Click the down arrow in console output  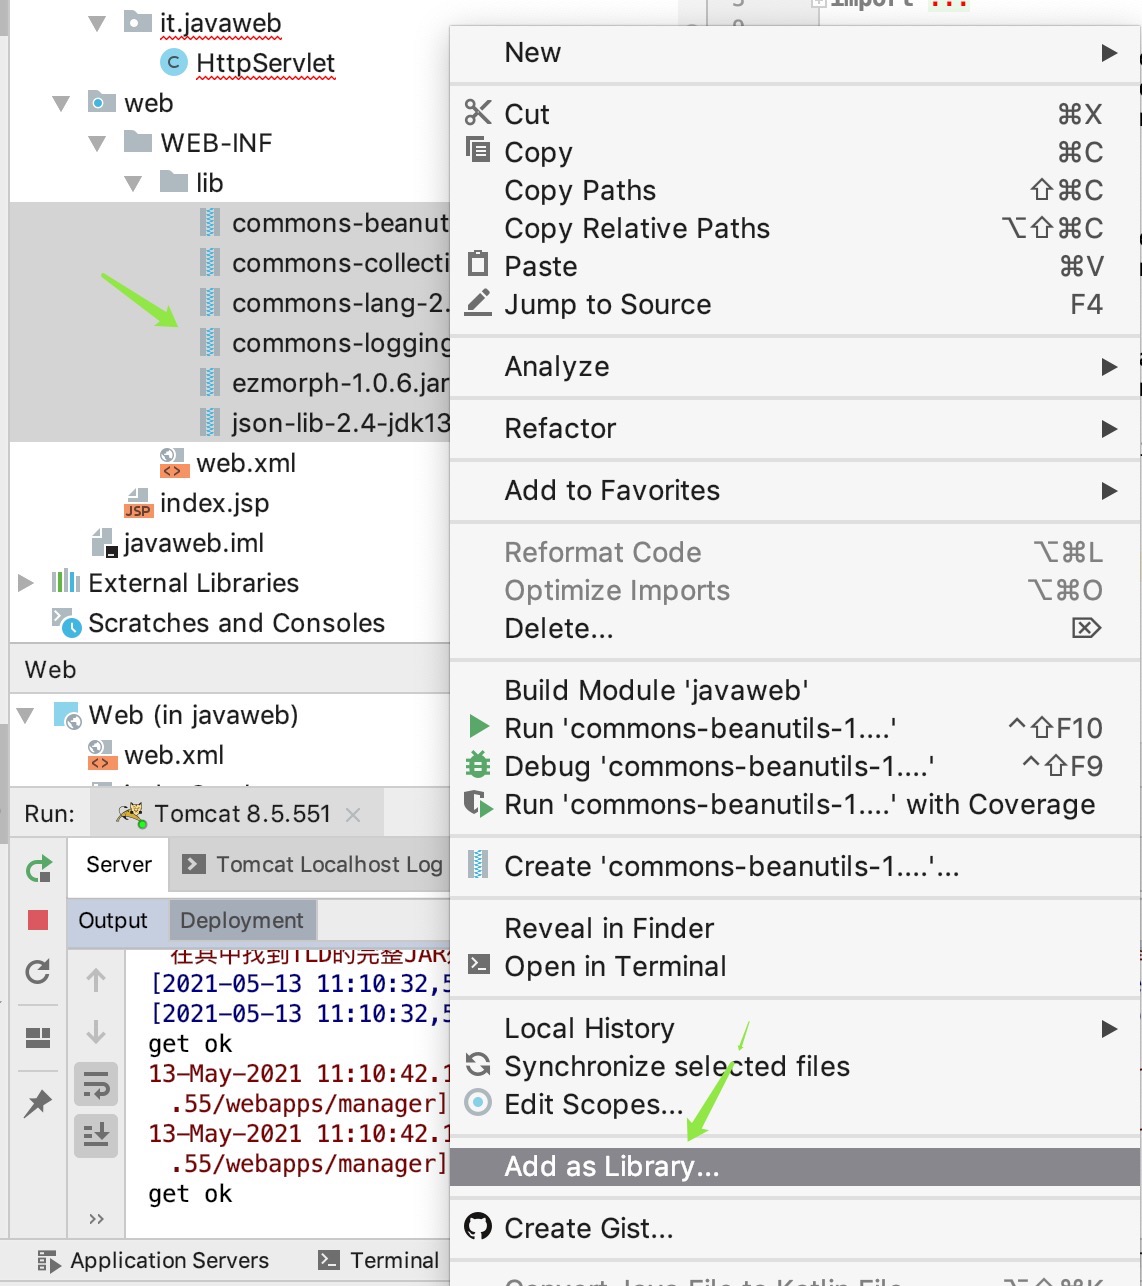click(96, 1031)
